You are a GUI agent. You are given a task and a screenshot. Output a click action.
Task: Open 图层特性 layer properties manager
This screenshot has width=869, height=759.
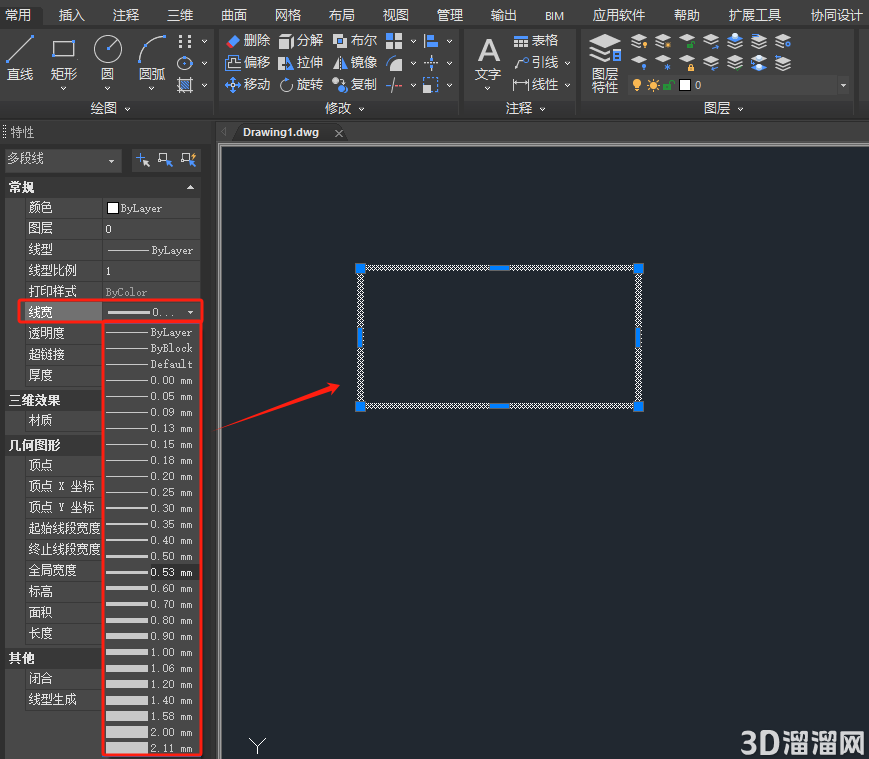(x=605, y=63)
